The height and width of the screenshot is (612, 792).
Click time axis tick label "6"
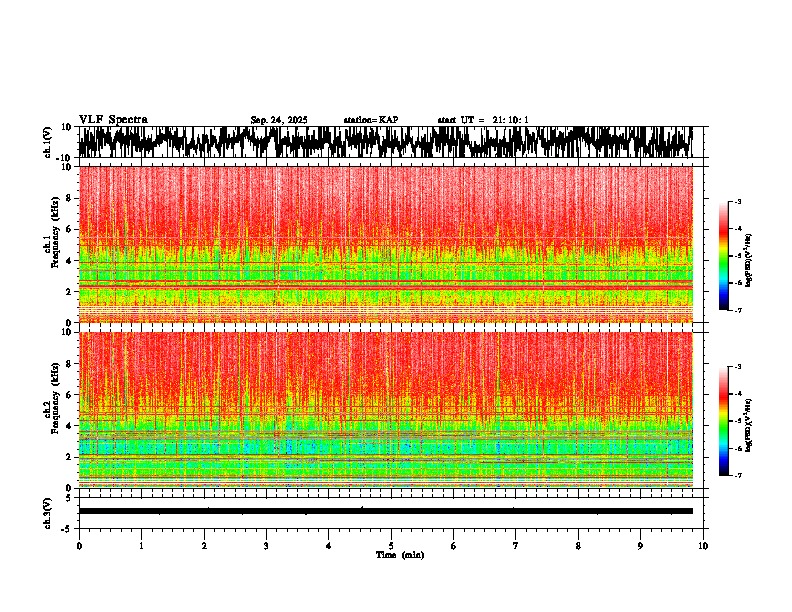(x=453, y=546)
